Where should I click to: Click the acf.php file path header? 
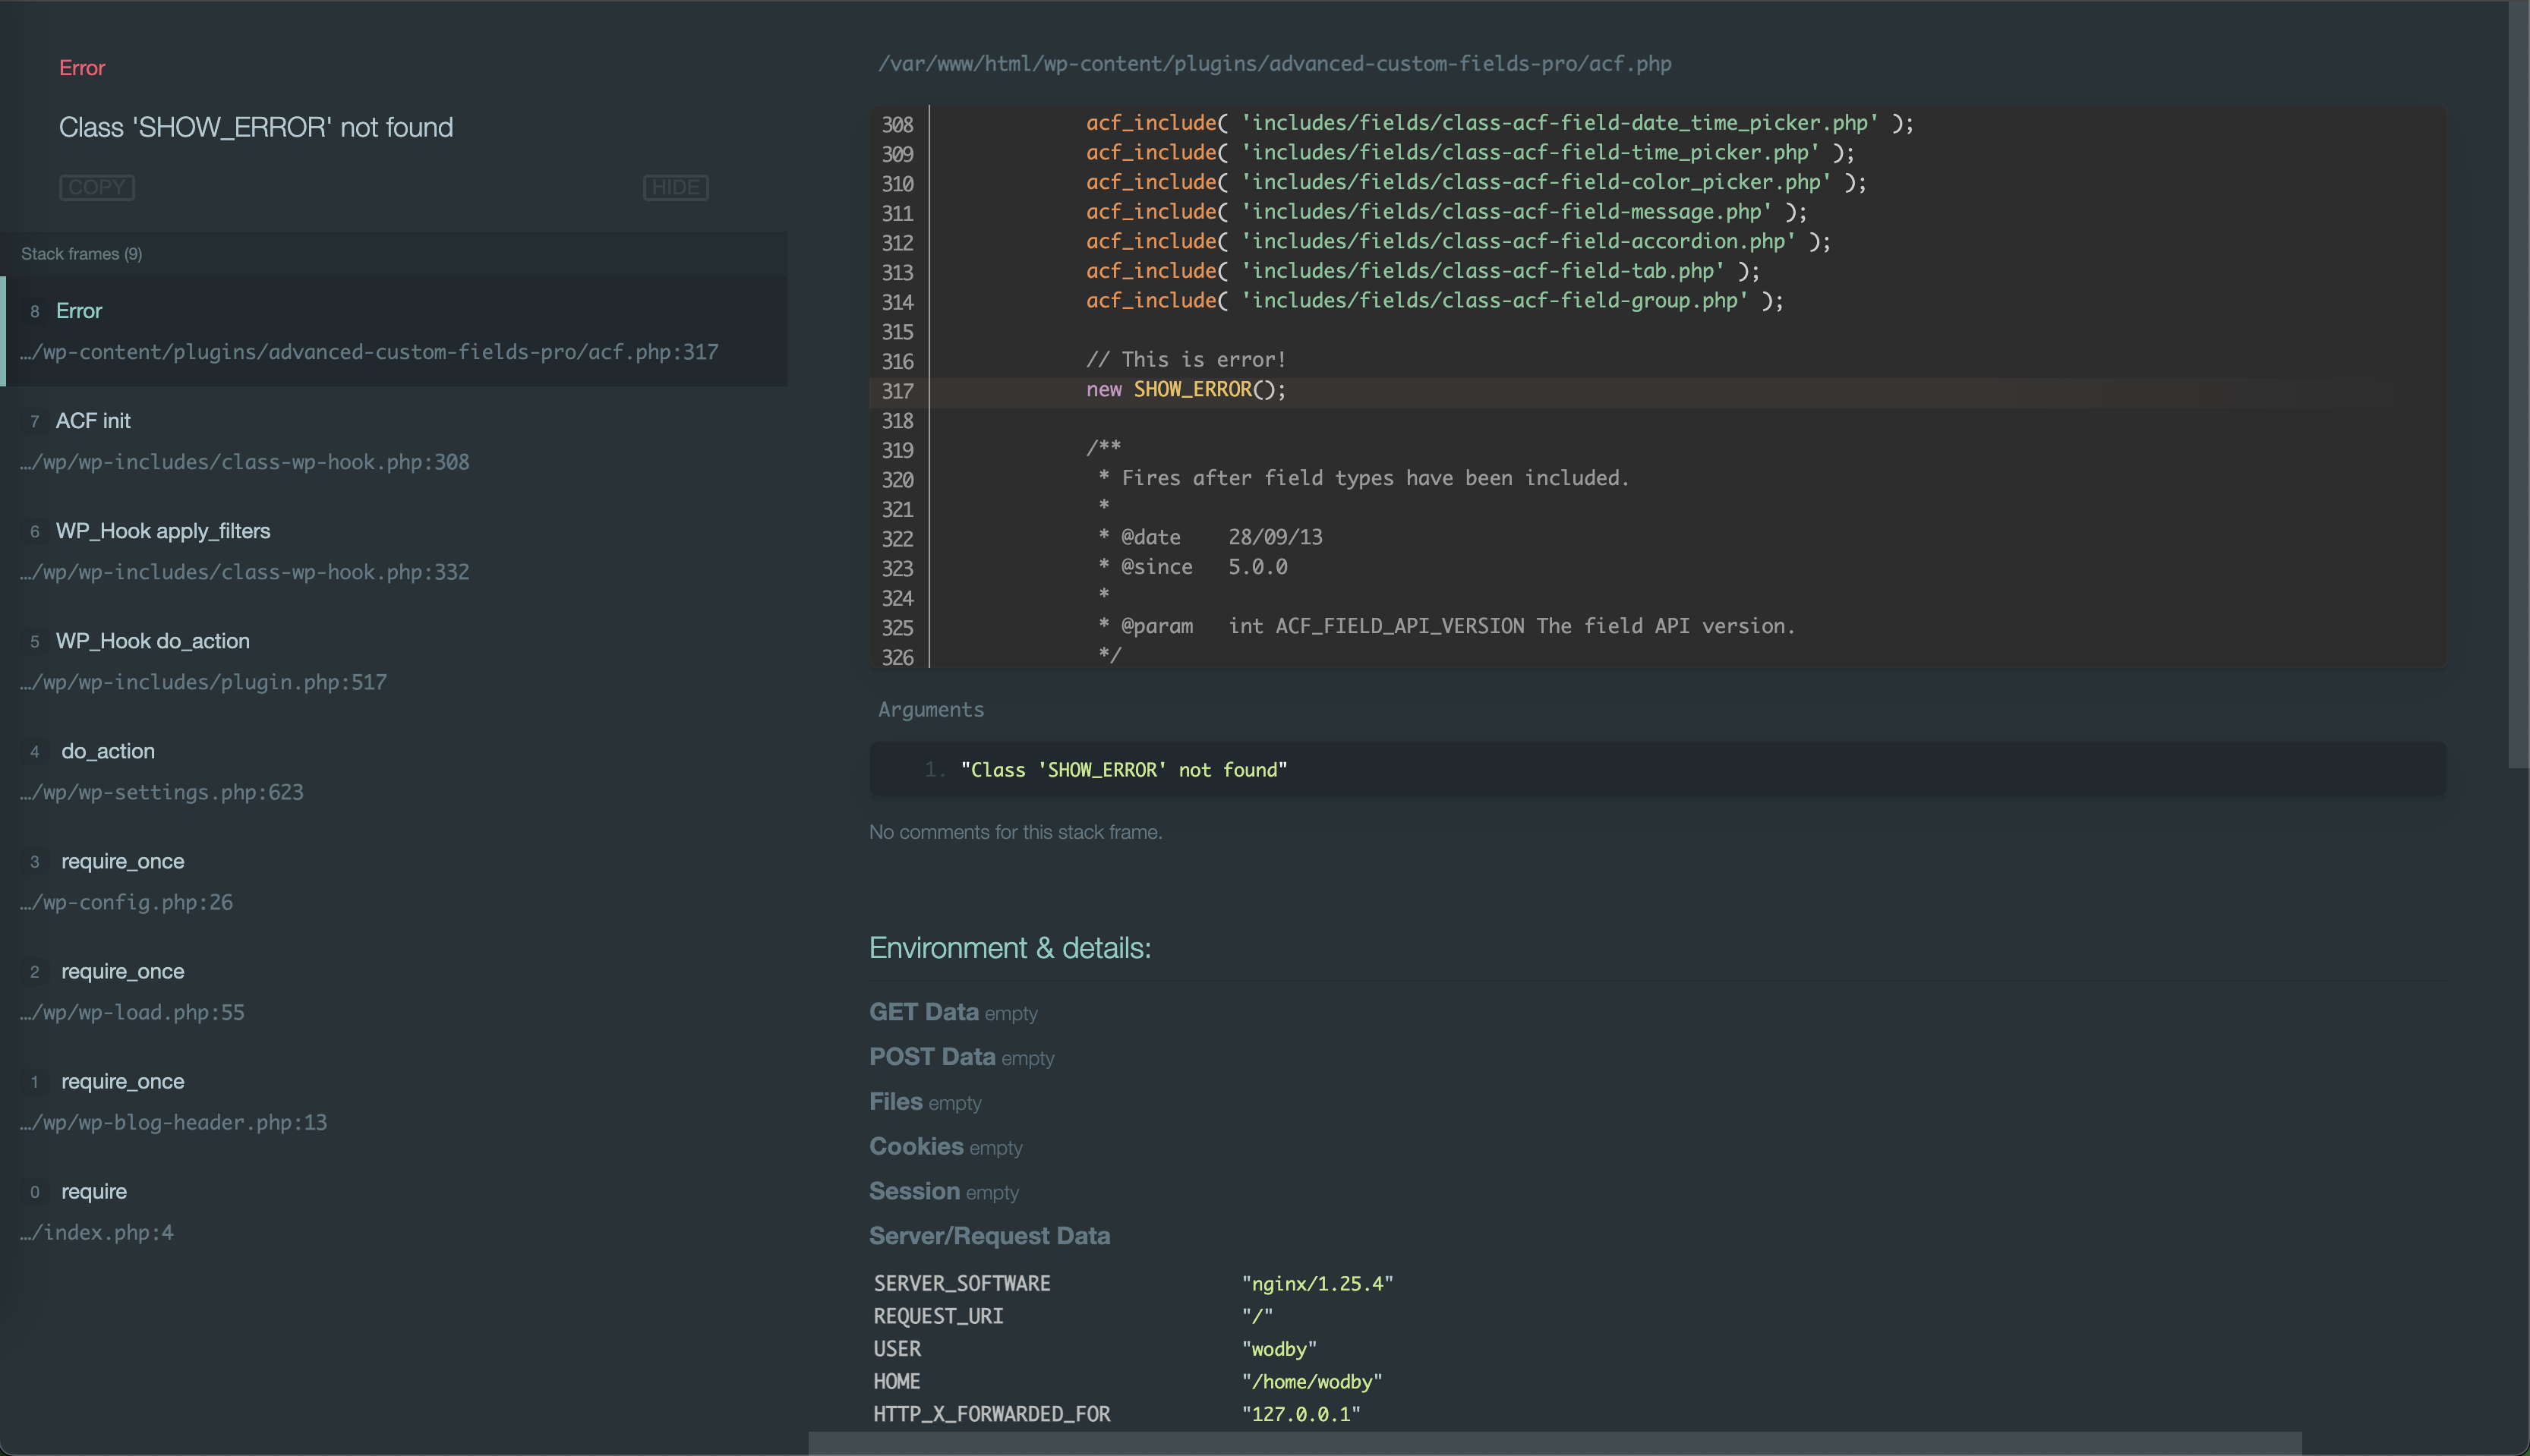tap(1274, 64)
